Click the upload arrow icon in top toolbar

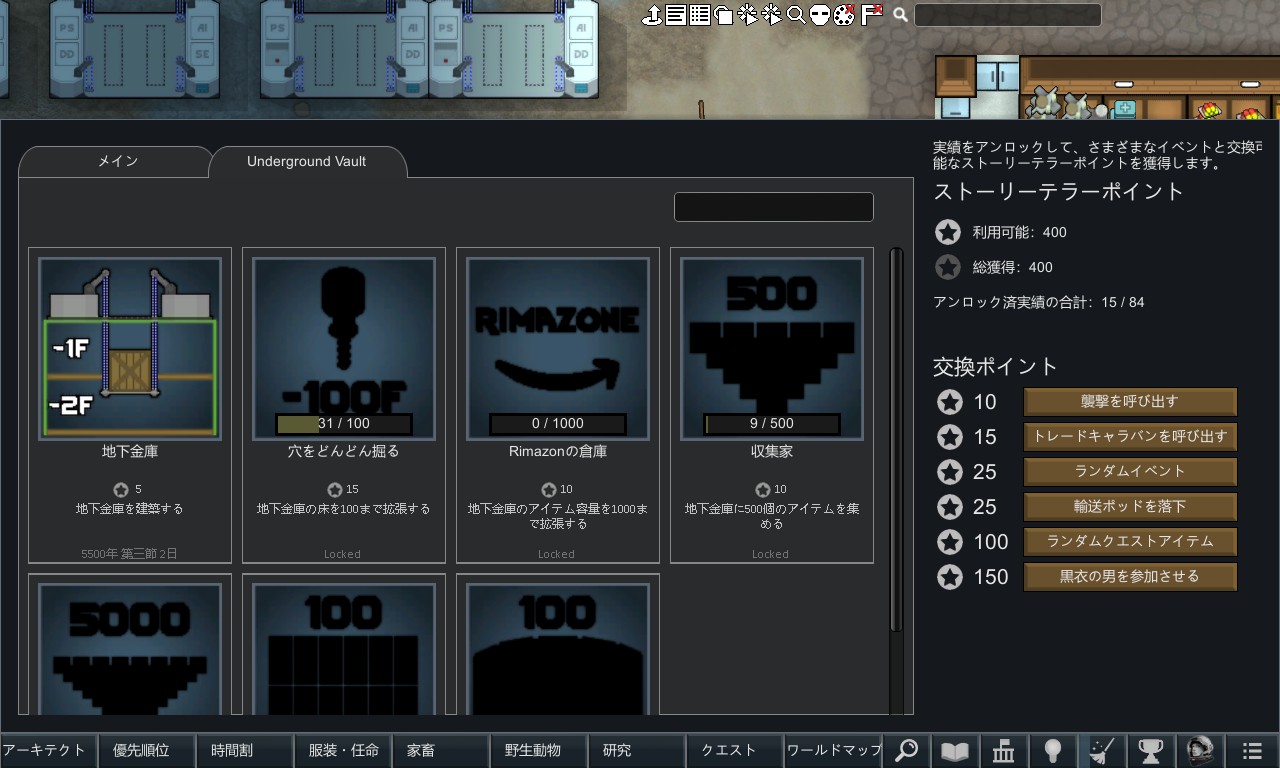[x=652, y=15]
